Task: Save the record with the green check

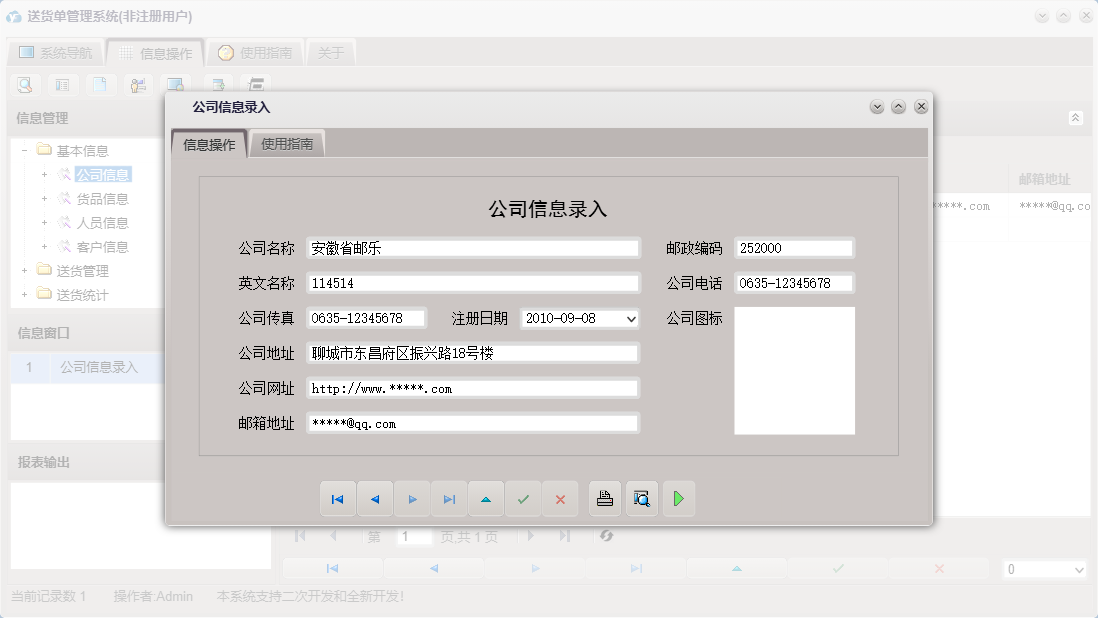Action: click(x=523, y=498)
